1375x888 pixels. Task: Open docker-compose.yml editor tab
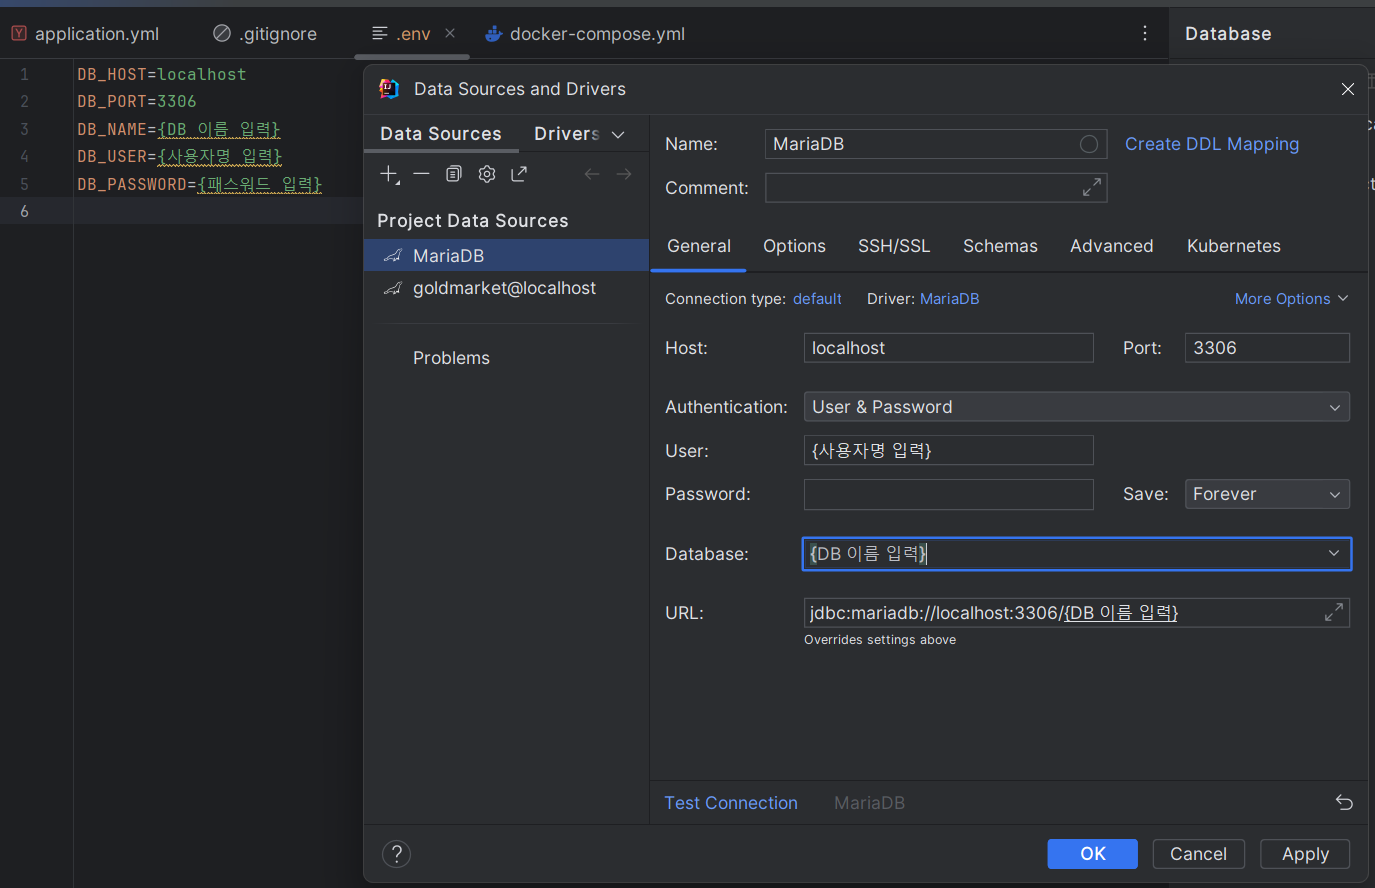(586, 34)
